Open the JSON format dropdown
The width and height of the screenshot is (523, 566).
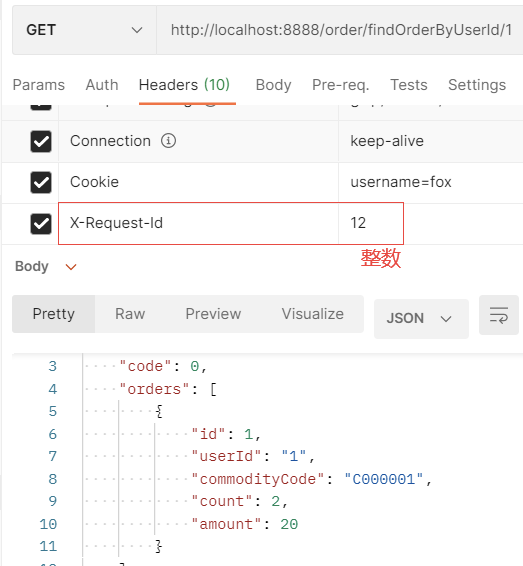tap(421, 318)
